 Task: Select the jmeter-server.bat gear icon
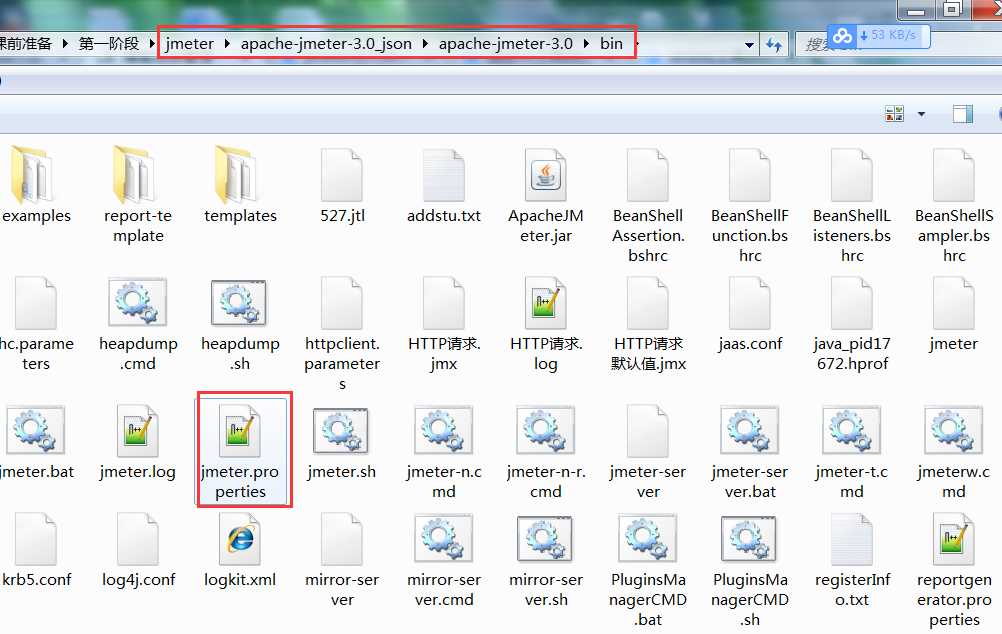(x=749, y=430)
